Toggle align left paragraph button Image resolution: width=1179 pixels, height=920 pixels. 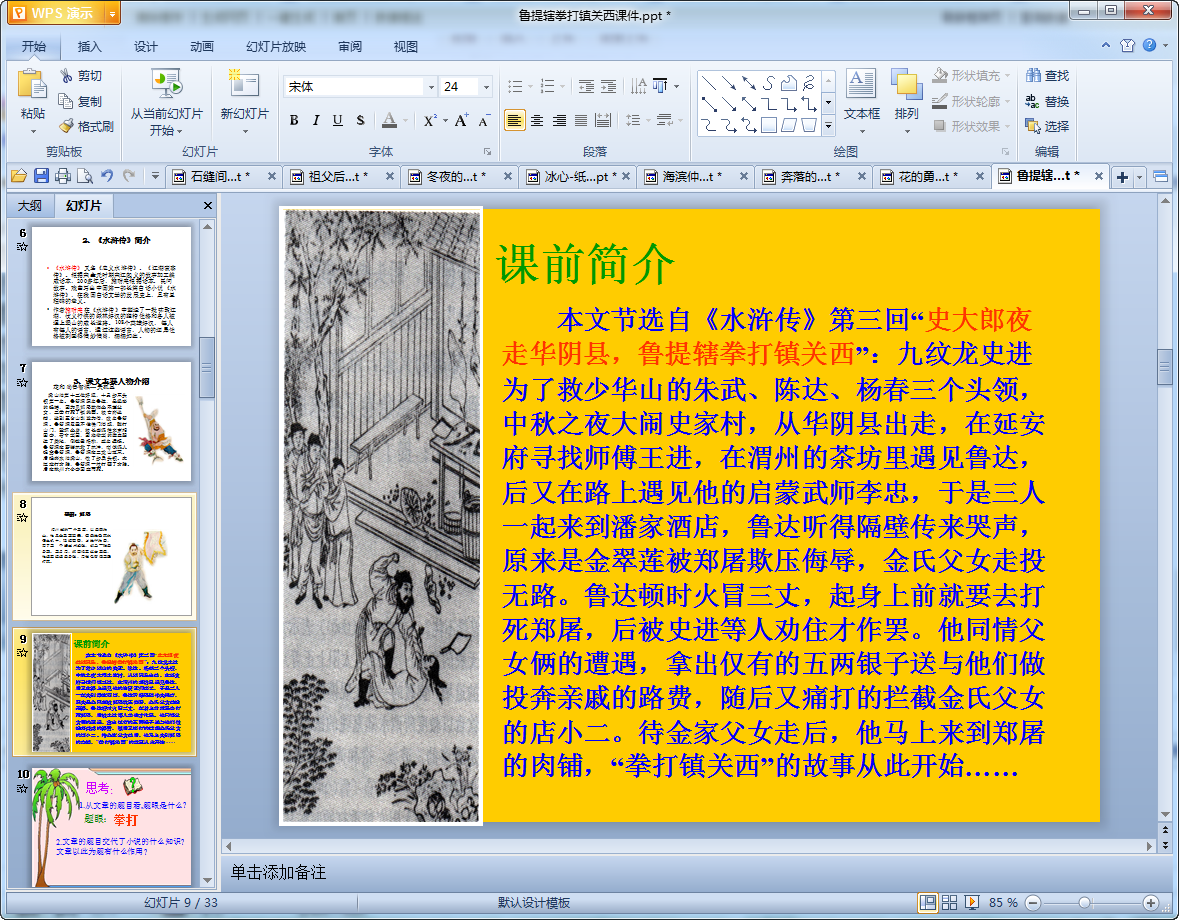pos(514,120)
